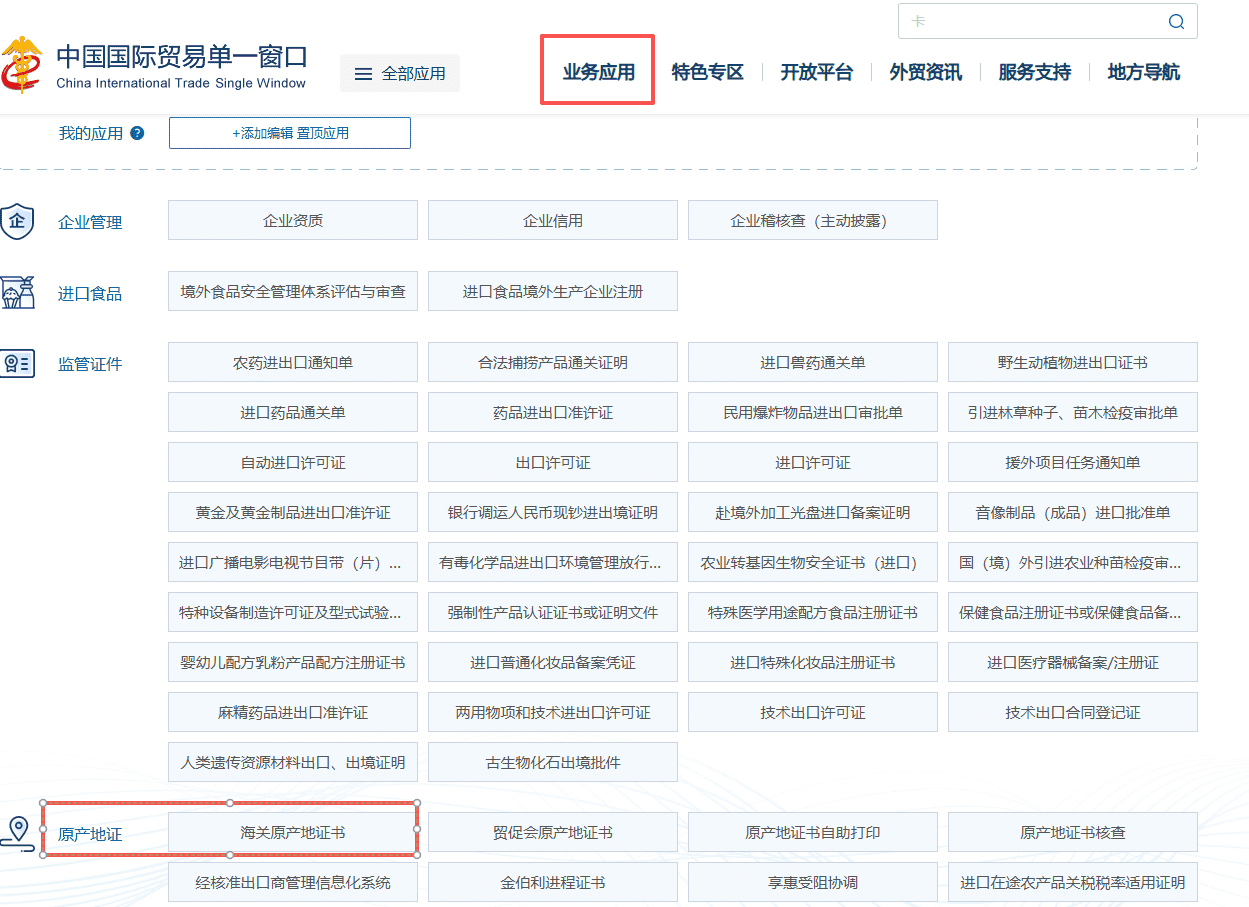This screenshot has width=1249, height=907.
Task: Open the 特色专区 menu
Action: (x=708, y=71)
